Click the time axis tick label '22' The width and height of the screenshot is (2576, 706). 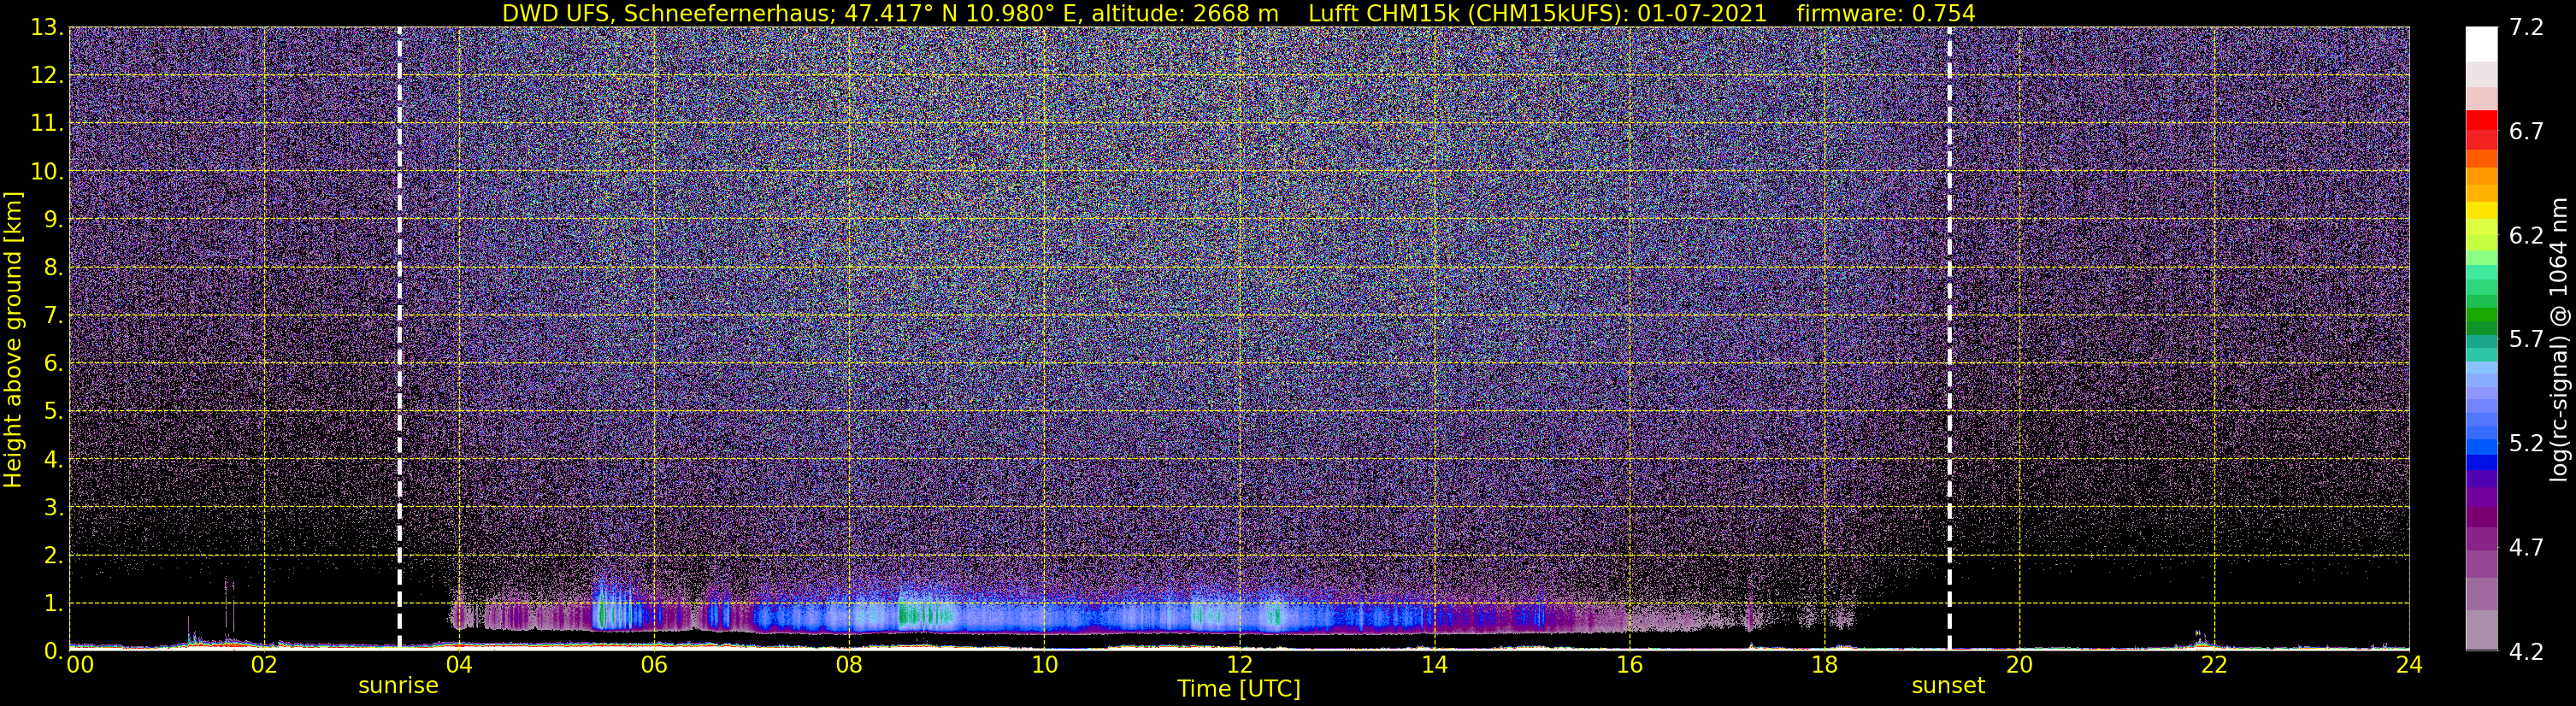pyautogui.click(x=2214, y=665)
